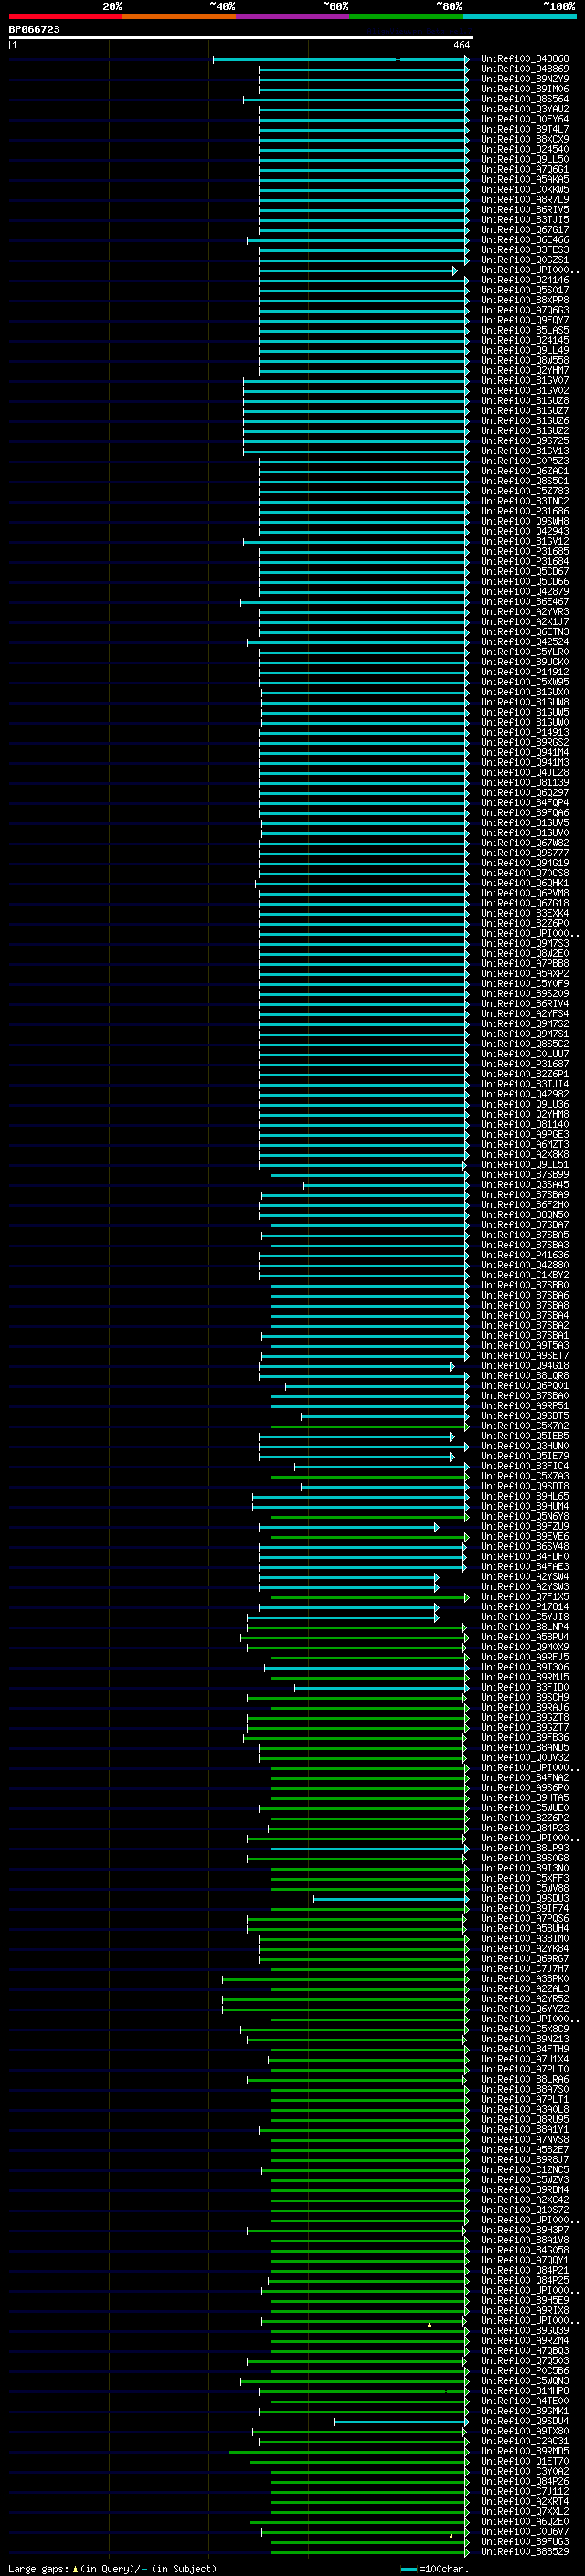The image size is (585, 2576).
Task: Select the UniRef100_Q0GZS1 label
Action: tap(524, 260)
